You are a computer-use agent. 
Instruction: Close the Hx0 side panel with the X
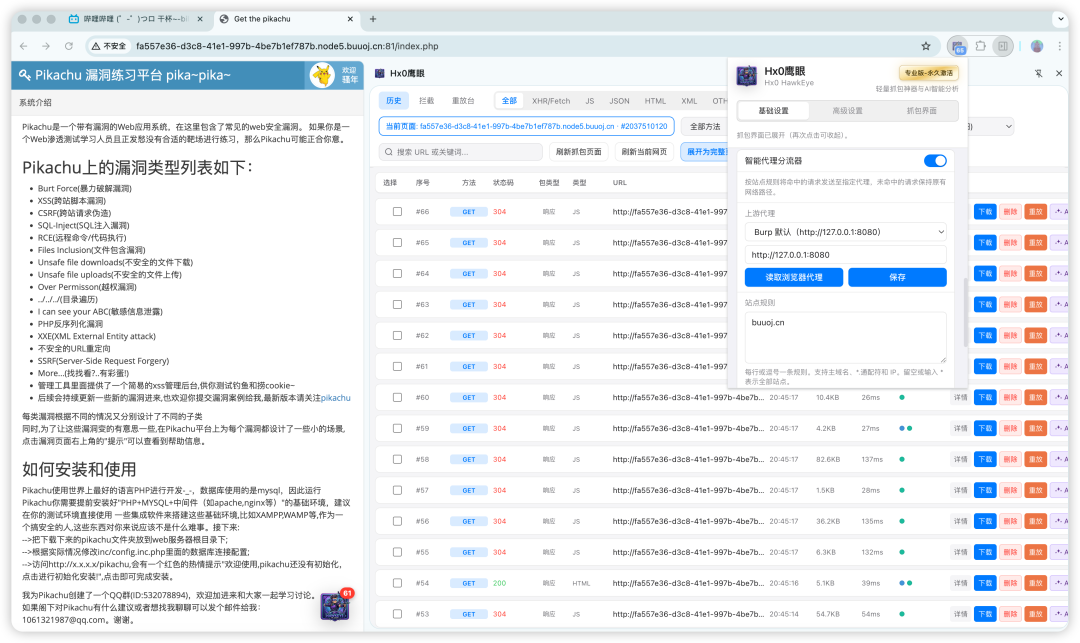point(1059,73)
